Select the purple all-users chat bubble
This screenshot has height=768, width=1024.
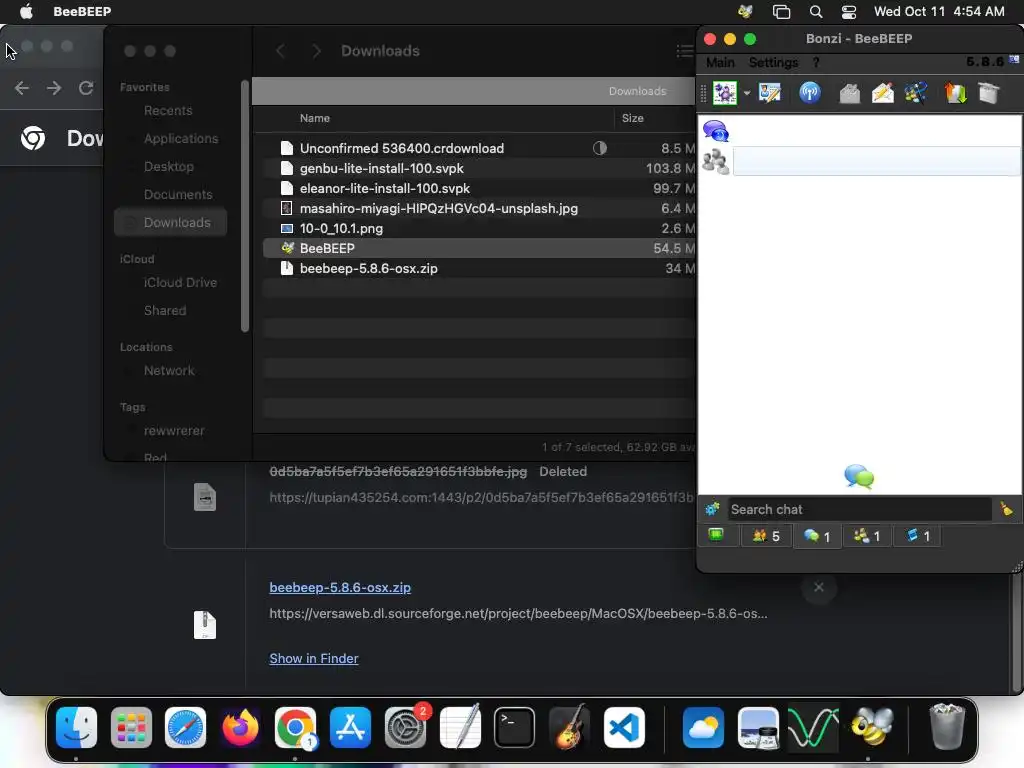coord(716,131)
